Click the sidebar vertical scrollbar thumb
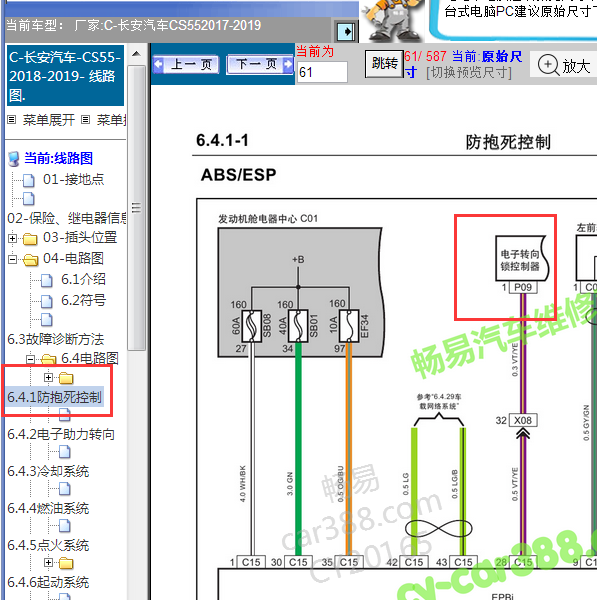The height and width of the screenshot is (600, 597). 136,208
